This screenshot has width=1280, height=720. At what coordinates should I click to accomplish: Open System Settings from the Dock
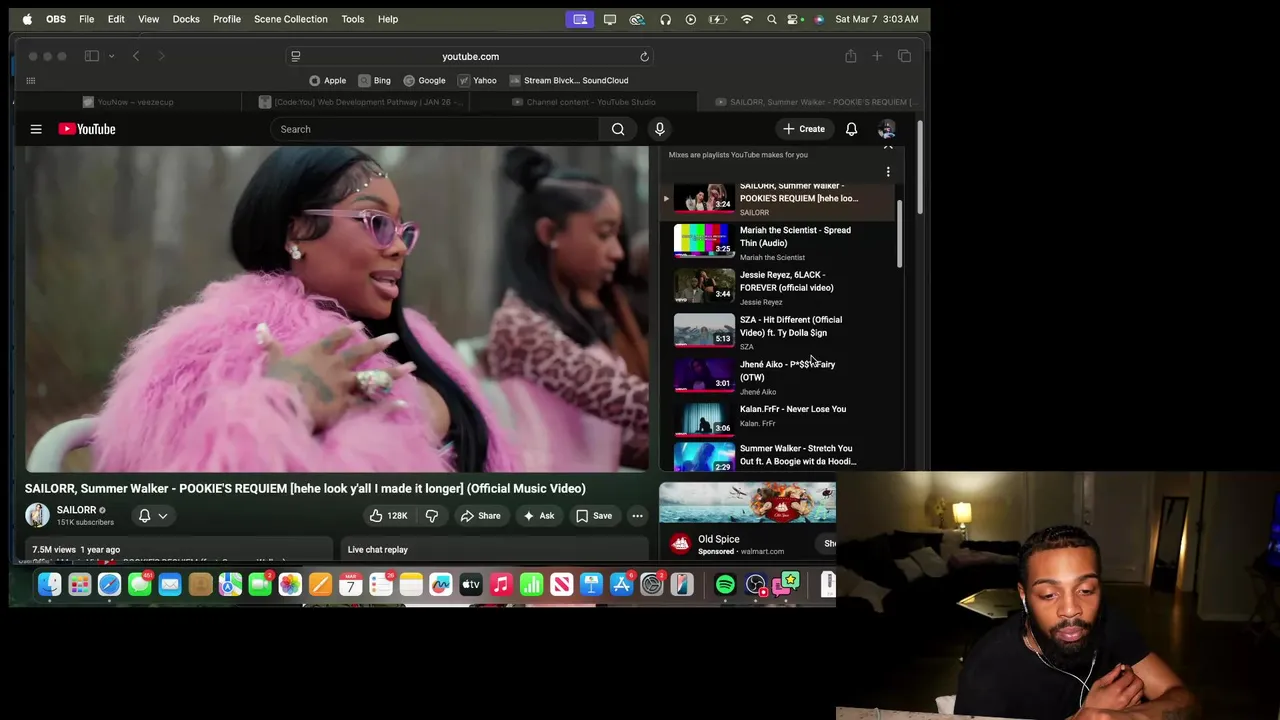pyautogui.click(x=651, y=584)
